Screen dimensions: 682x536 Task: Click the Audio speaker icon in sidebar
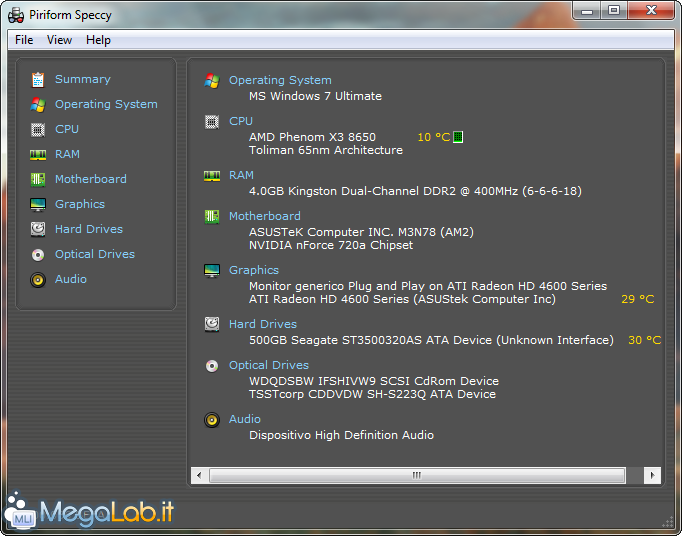point(38,279)
